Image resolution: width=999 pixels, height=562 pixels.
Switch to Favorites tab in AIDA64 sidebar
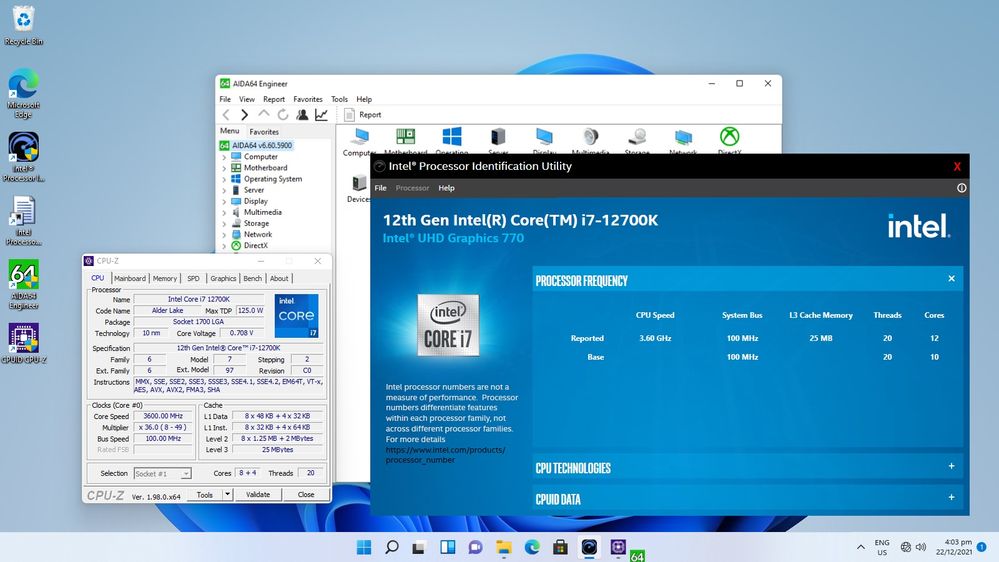pyautogui.click(x=264, y=132)
